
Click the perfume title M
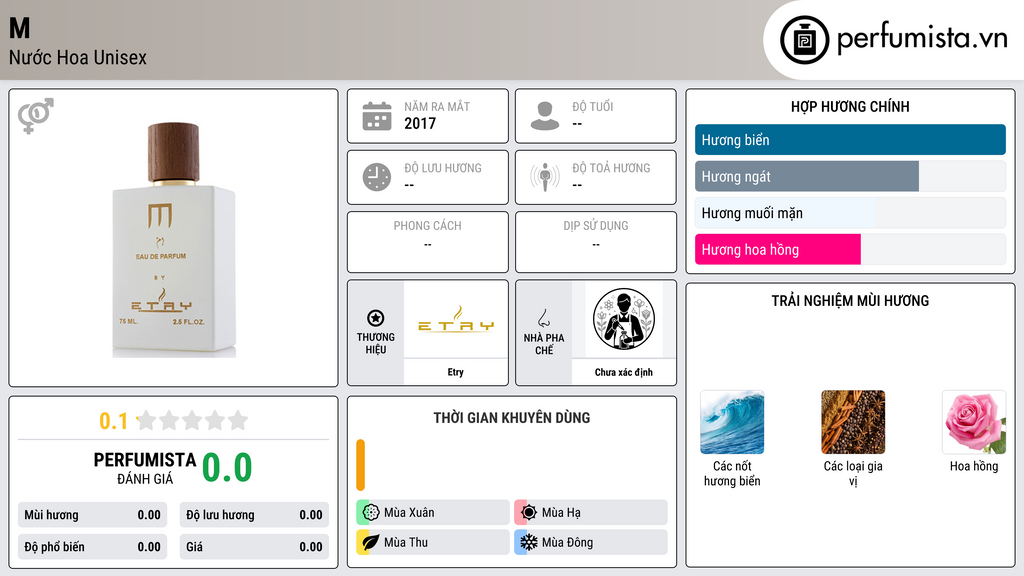click(20, 28)
